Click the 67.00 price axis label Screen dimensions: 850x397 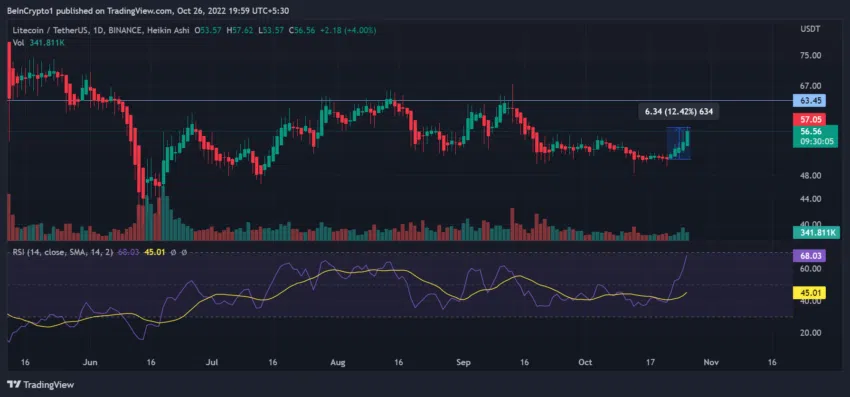(811, 86)
